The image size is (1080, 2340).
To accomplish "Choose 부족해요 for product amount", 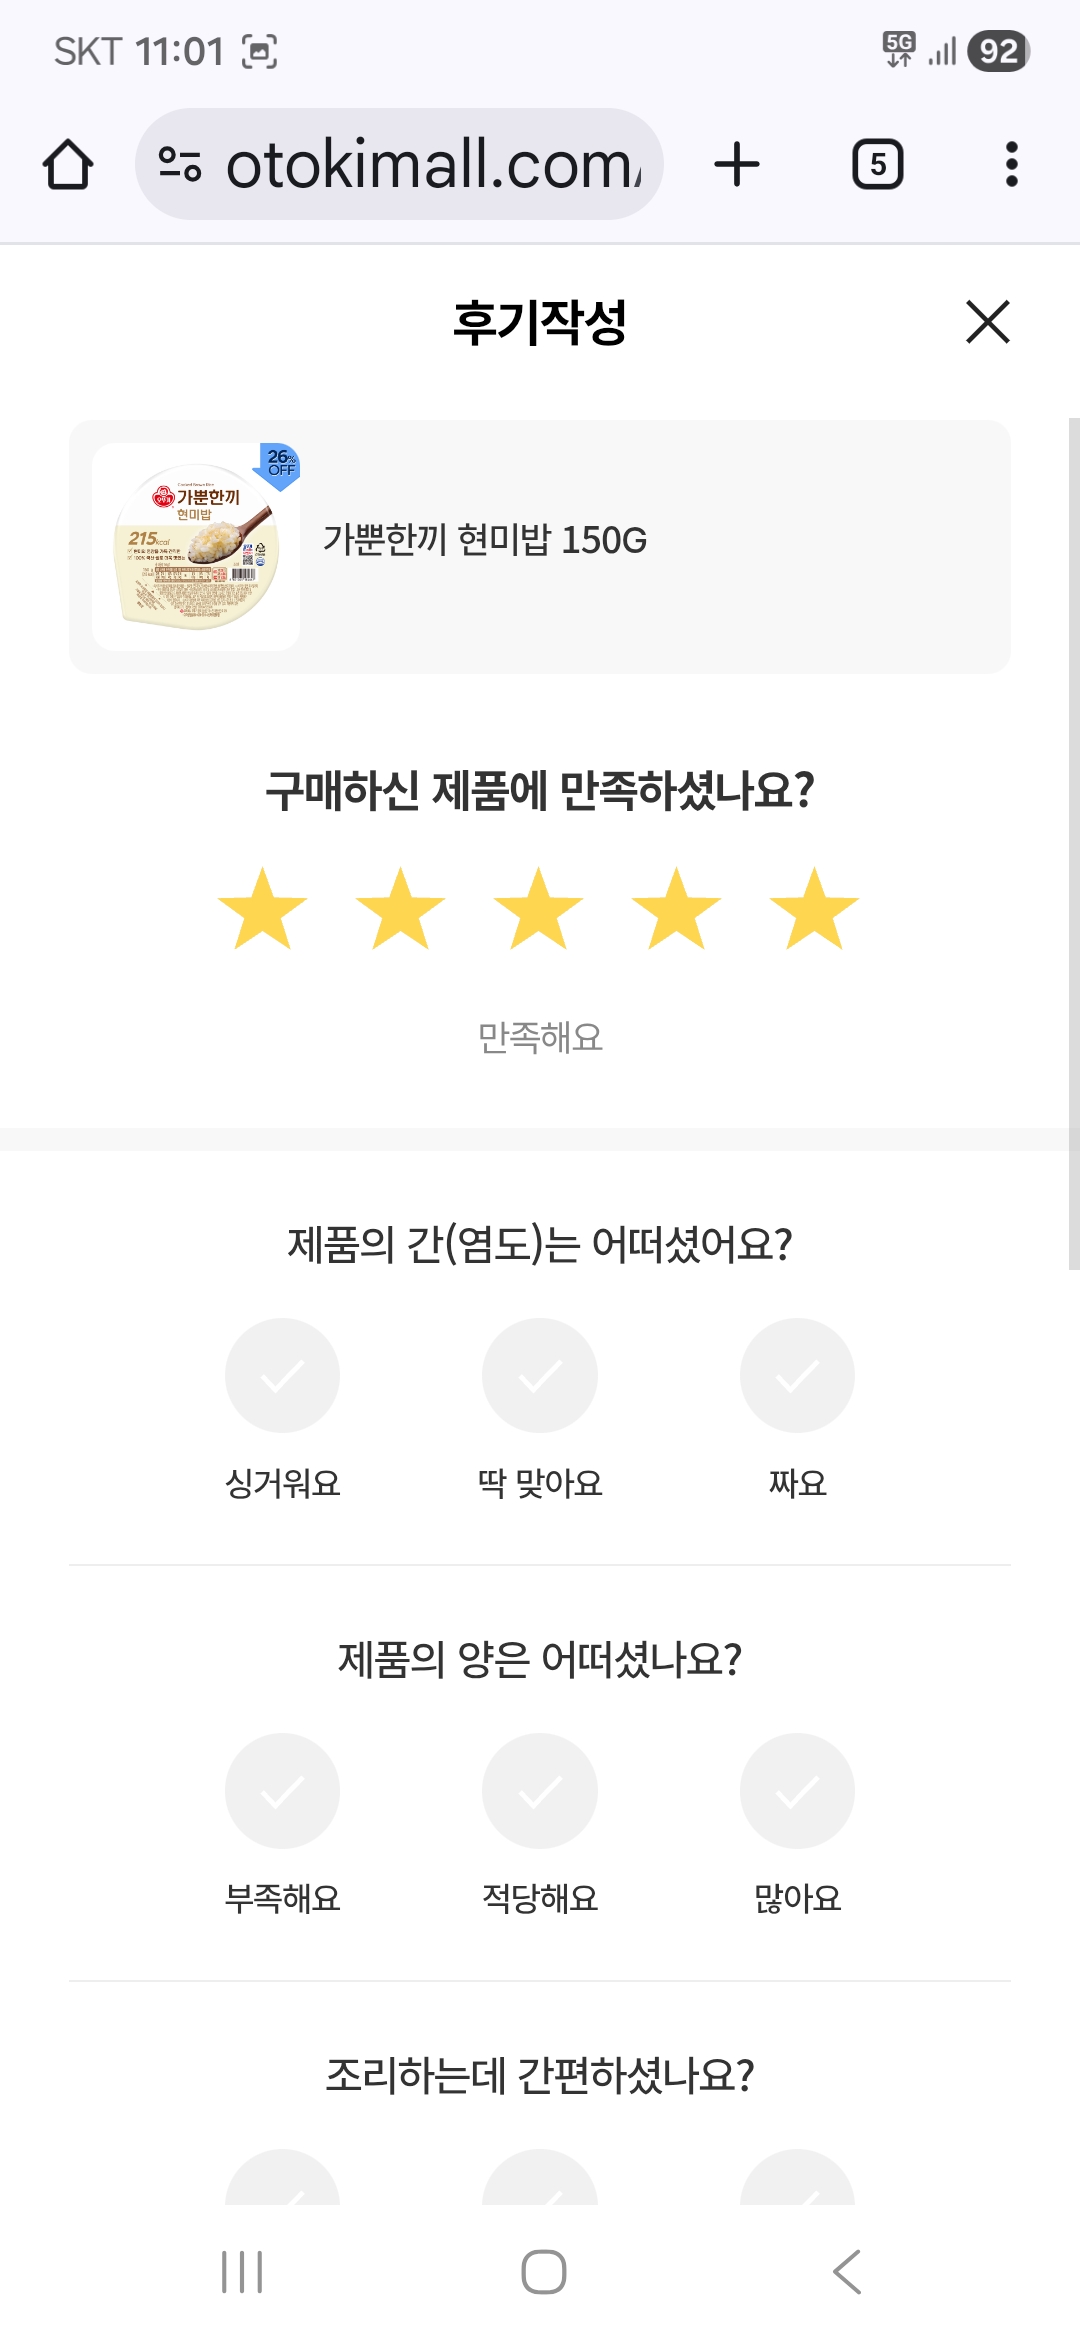I will click(x=282, y=1791).
